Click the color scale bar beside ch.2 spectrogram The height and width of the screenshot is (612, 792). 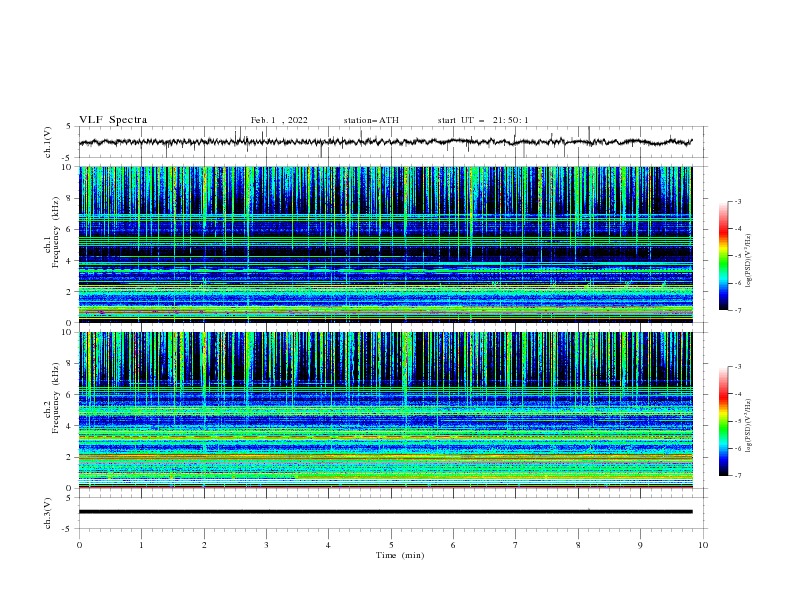(x=723, y=421)
